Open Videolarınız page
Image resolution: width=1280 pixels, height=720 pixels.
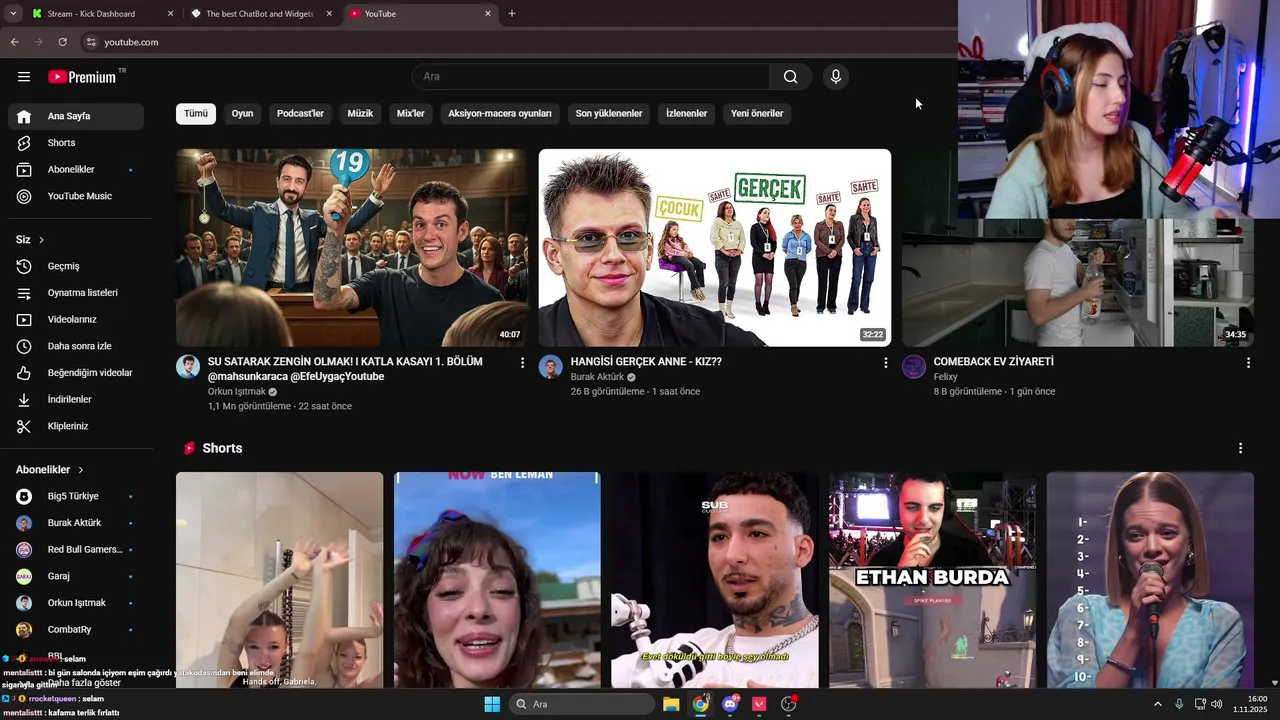76,319
